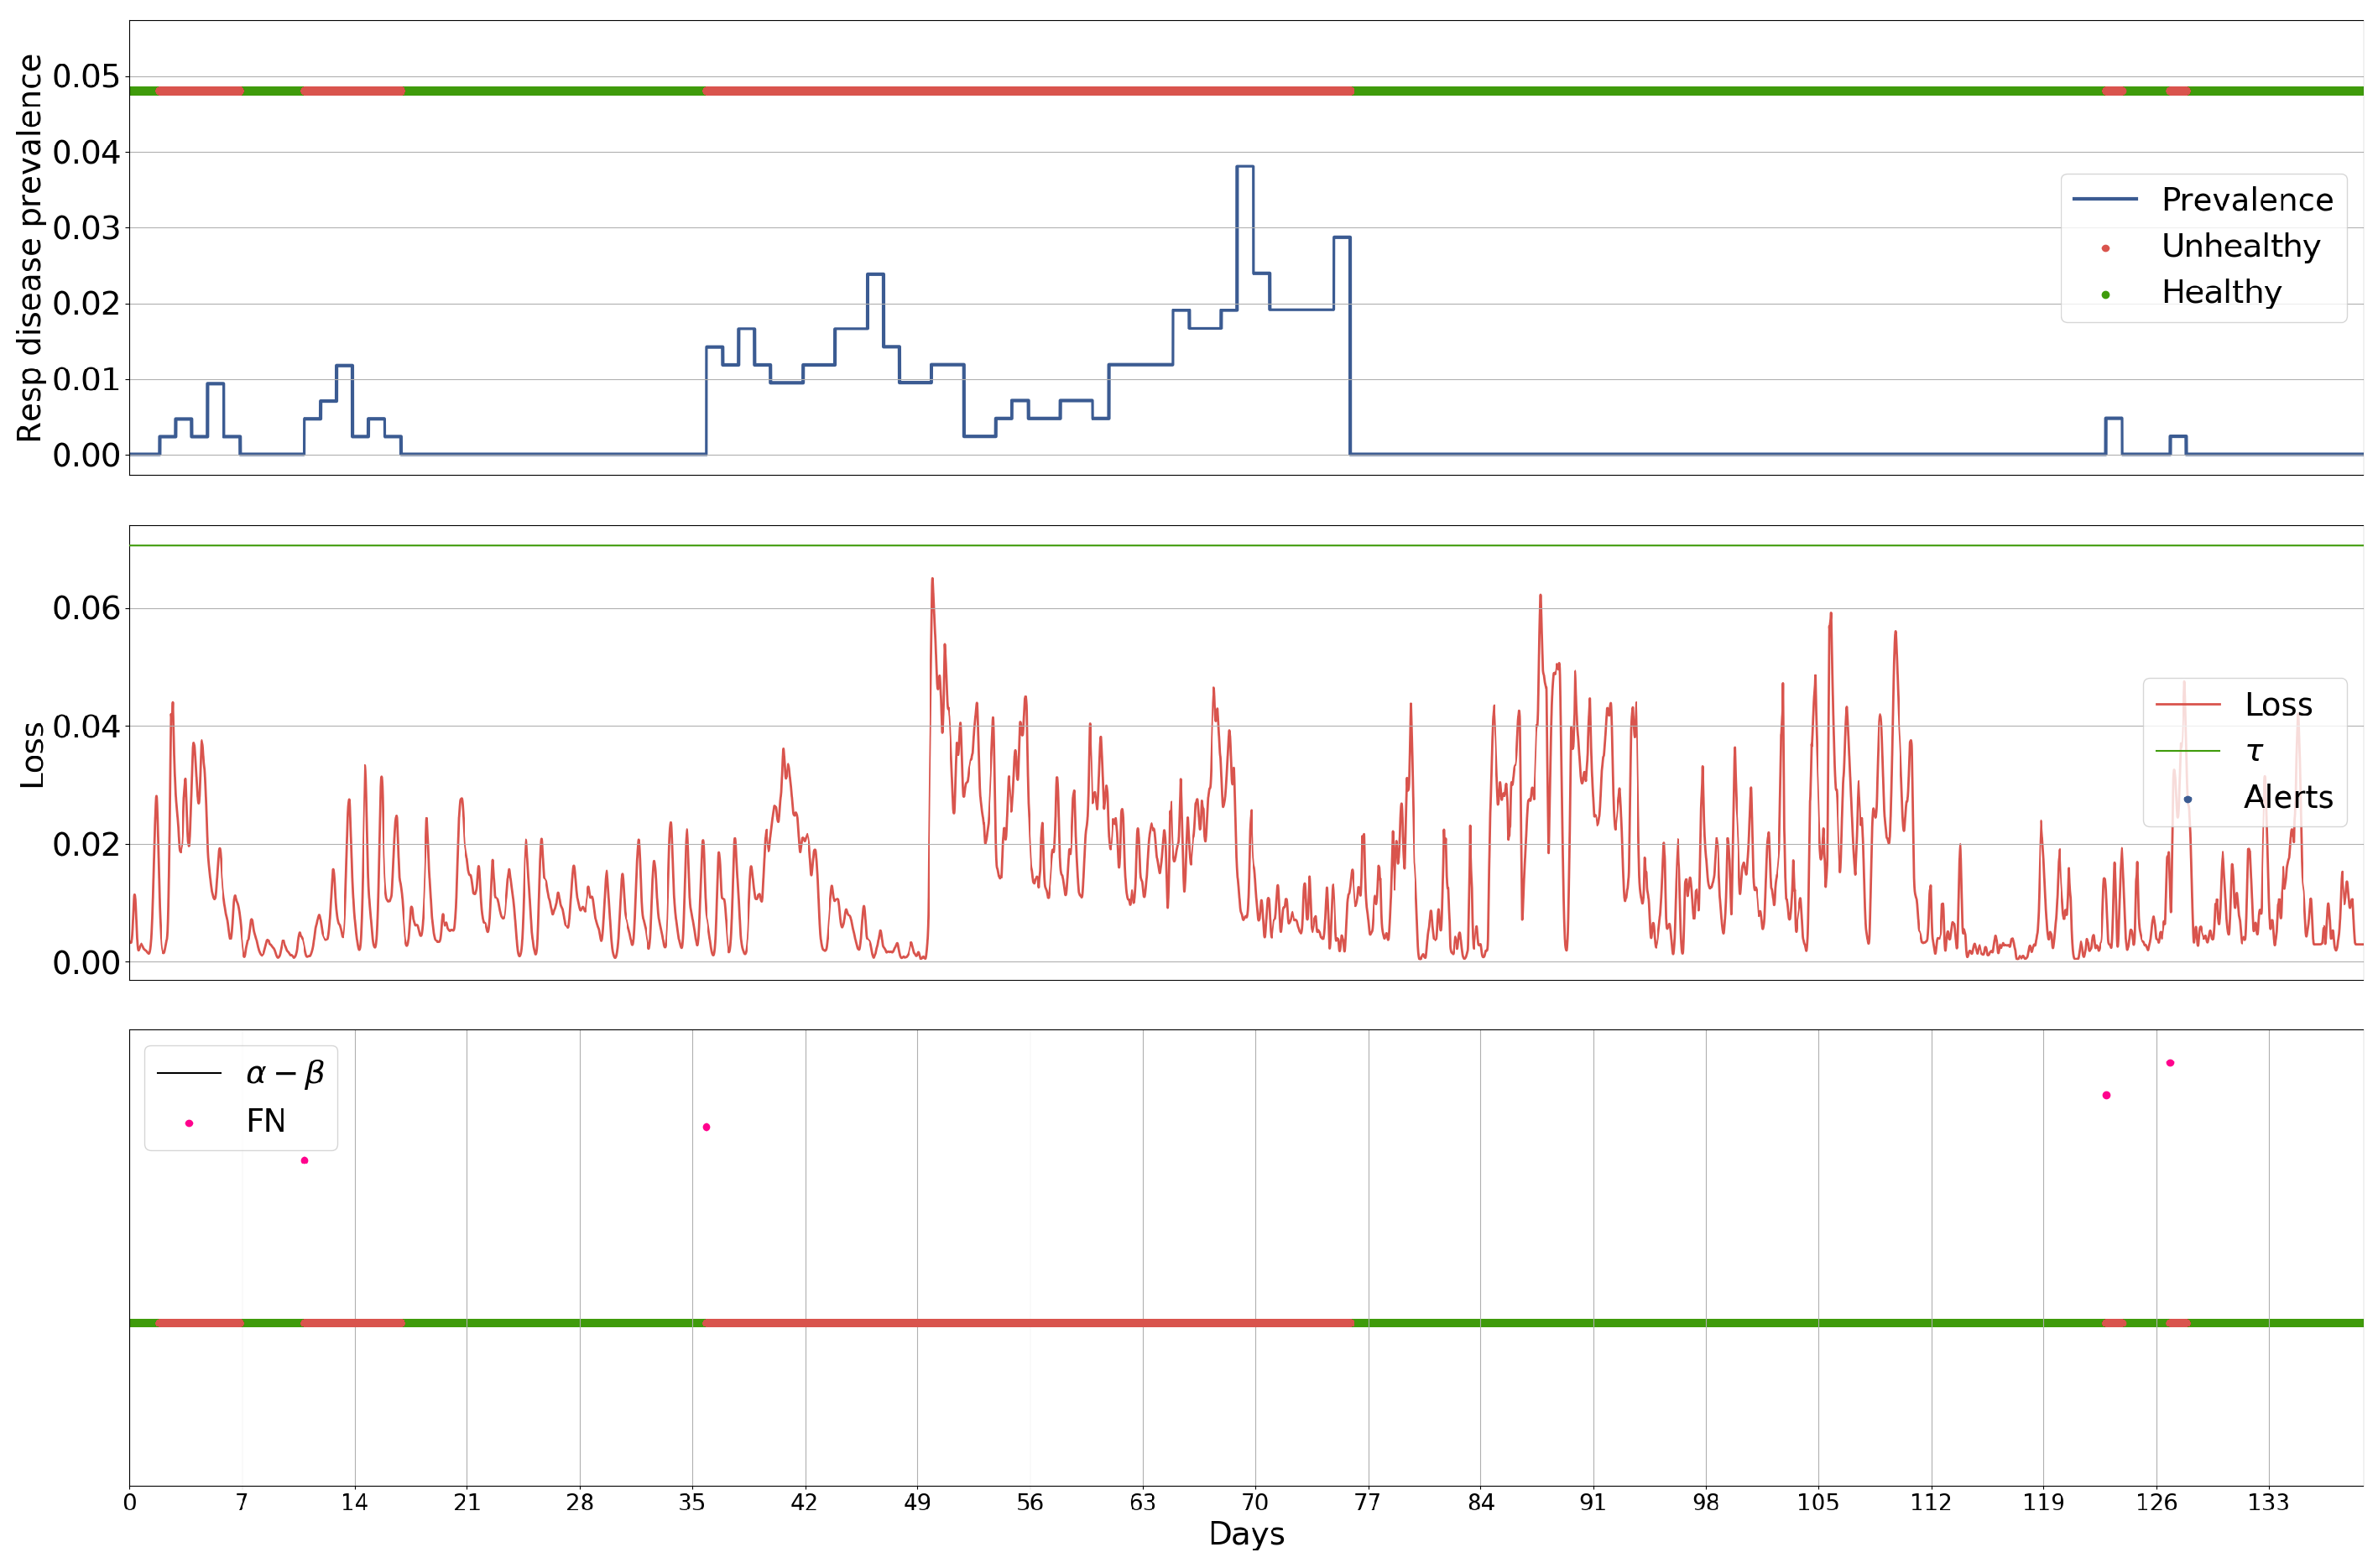Click the 0.04 tick on prevalence axis
Viewport: 2378px width, 1568px height.
tap(86, 153)
